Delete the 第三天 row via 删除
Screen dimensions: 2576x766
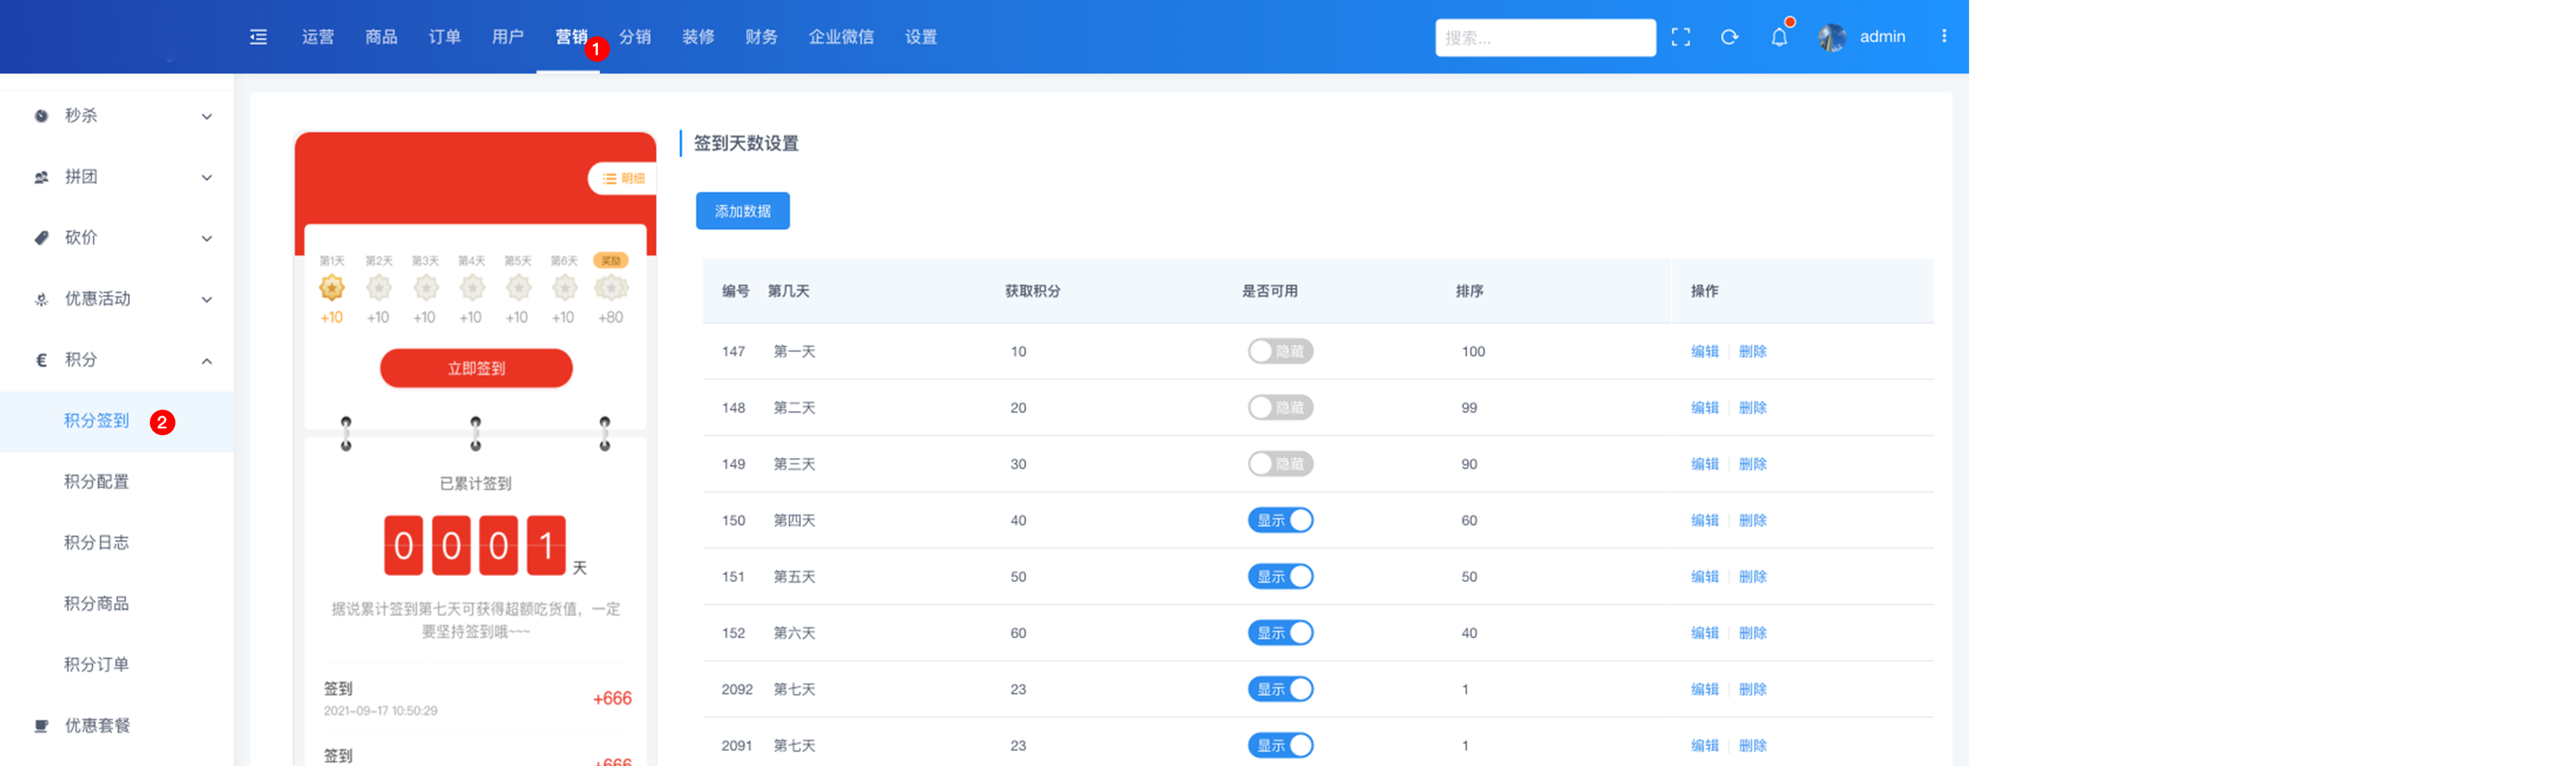tap(1752, 464)
